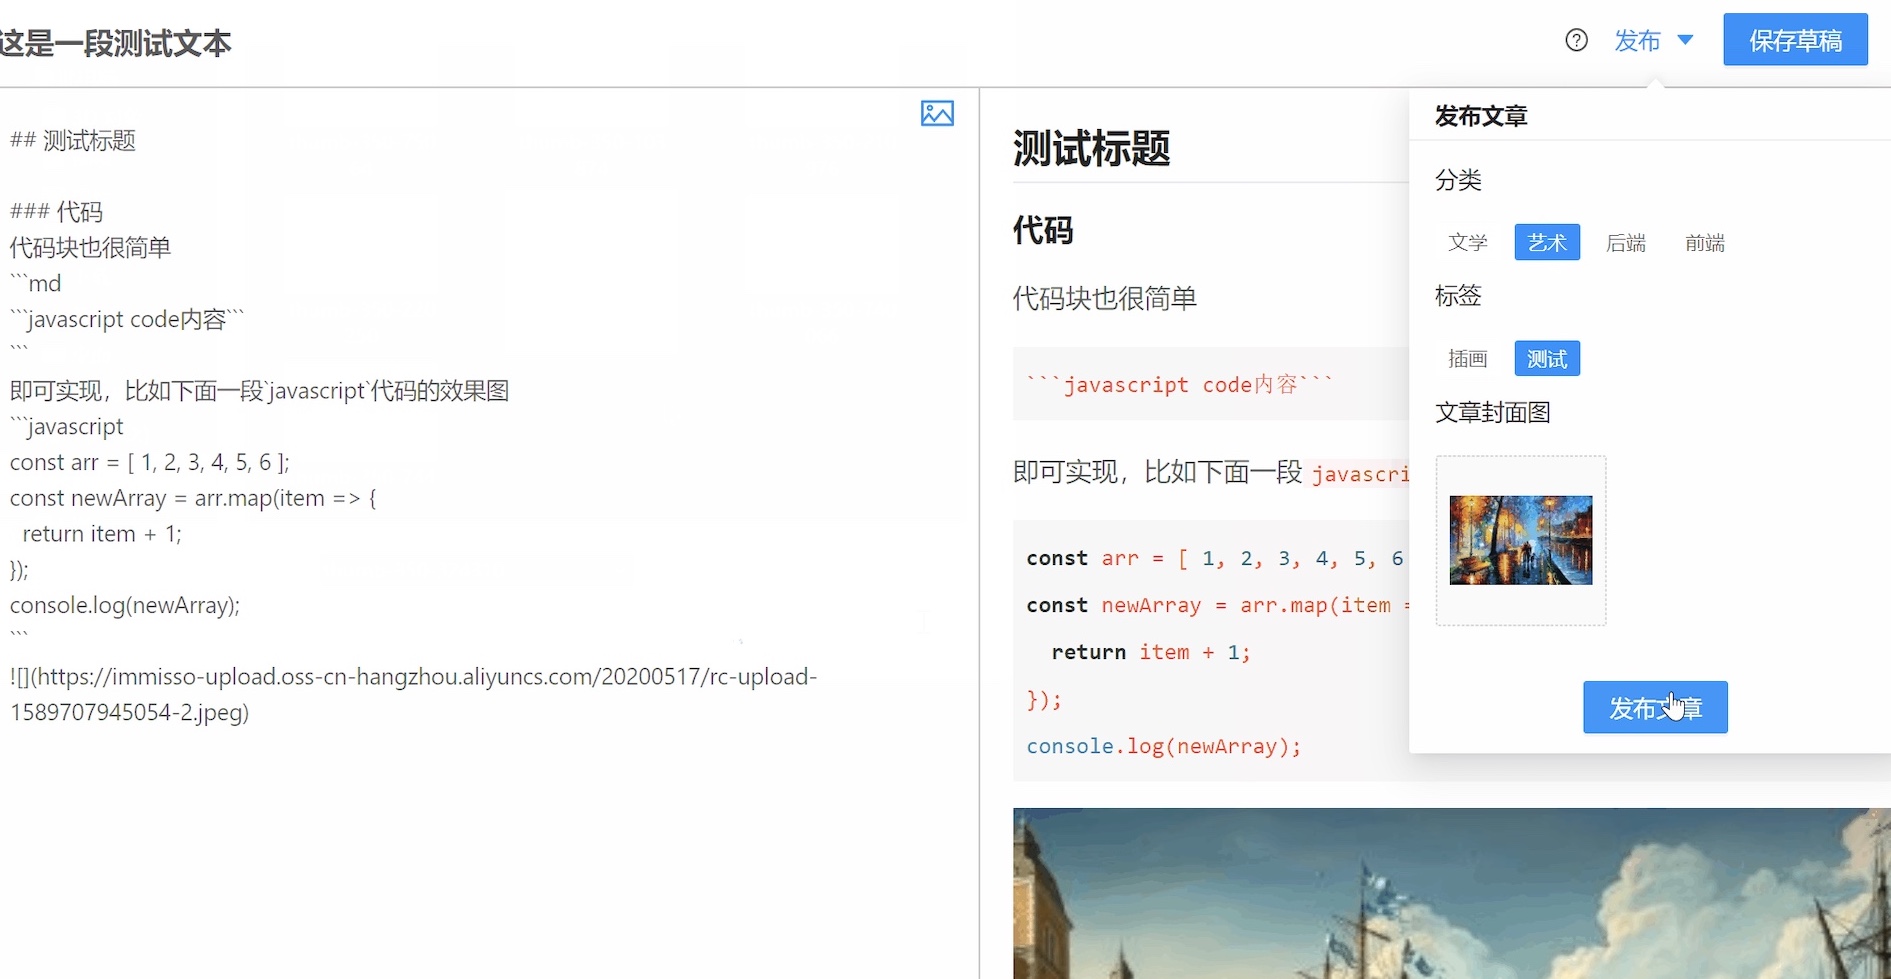Image resolution: width=1891 pixels, height=979 pixels.
Task: Select the 插画 label tag
Action: 1468,358
